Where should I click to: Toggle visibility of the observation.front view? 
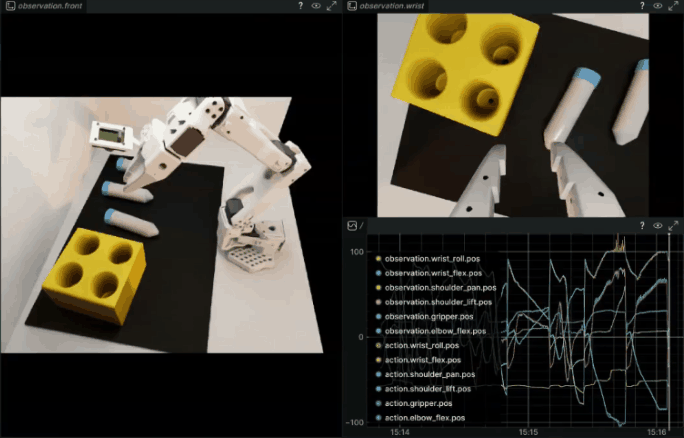pyautogui.click(x=316, y=6)
